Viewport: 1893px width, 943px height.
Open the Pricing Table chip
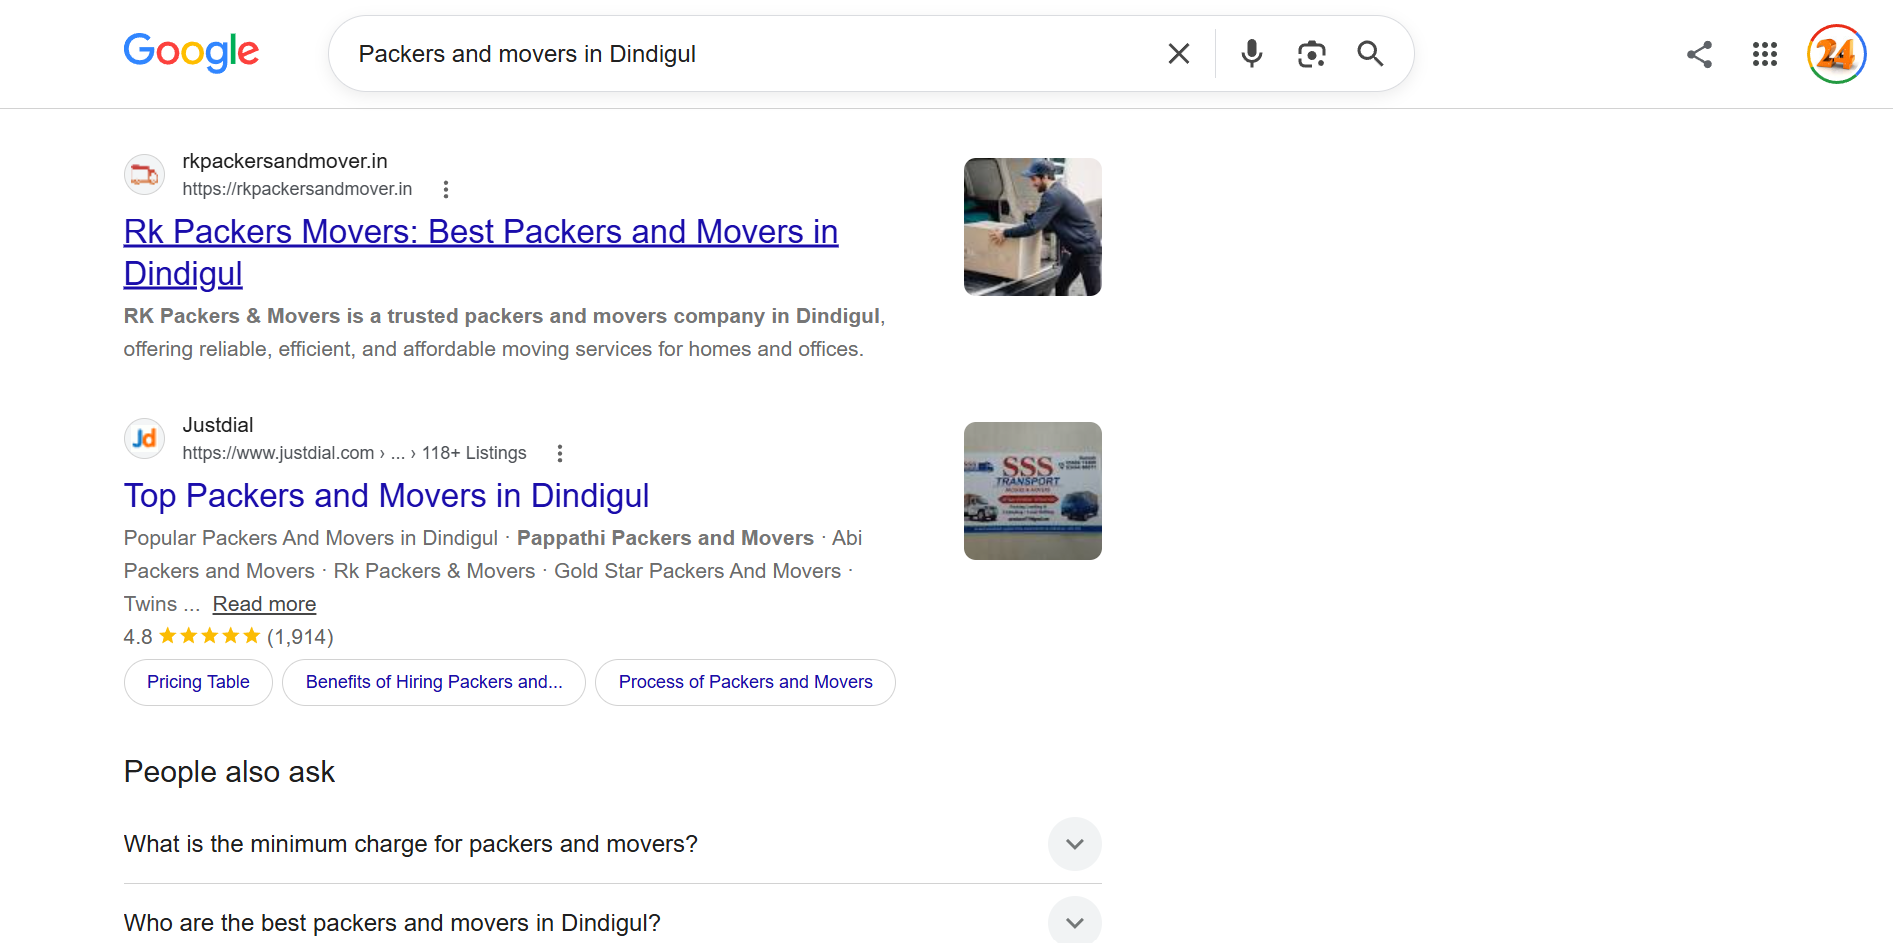[198, 682]
